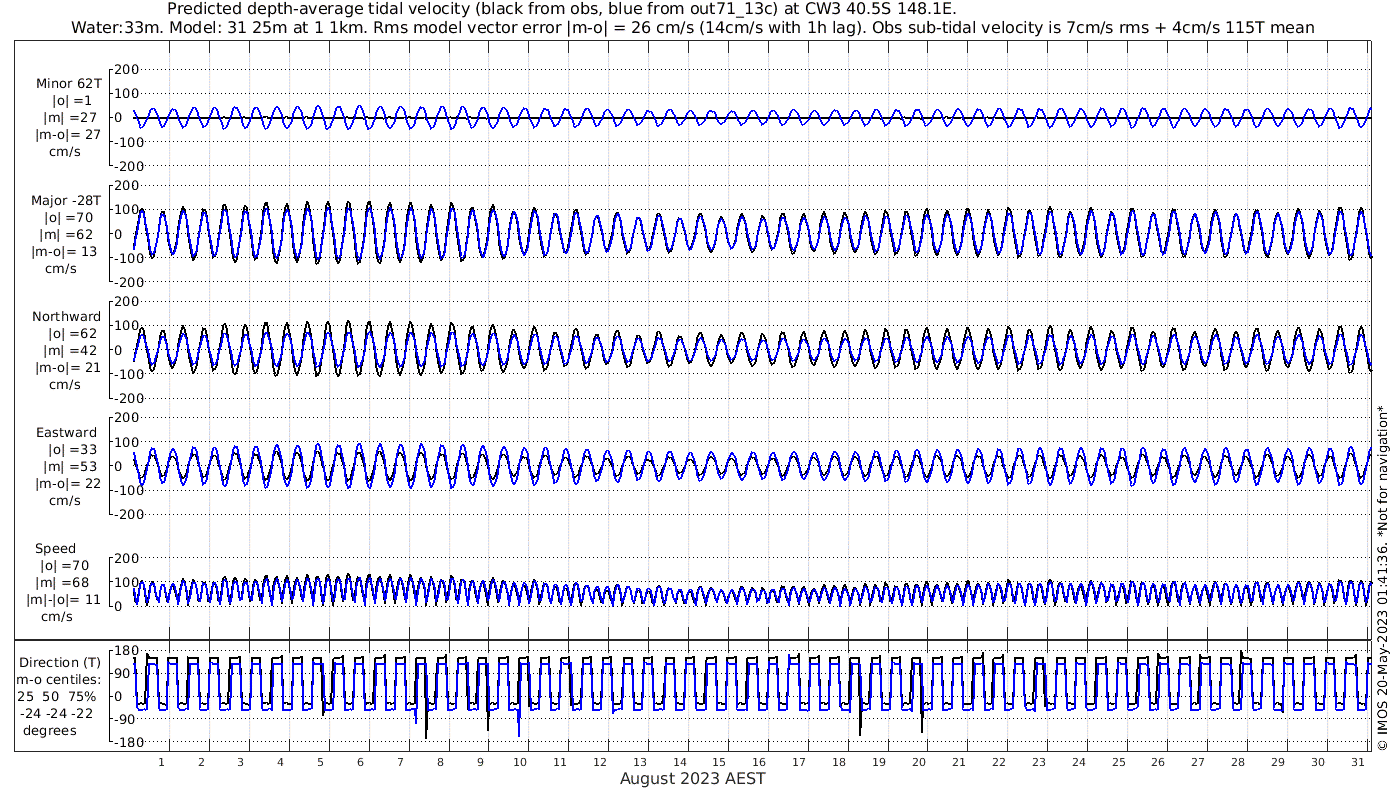Click day '28' on the date axis
Image resolution: width=1400 pixels, height=800 pixels.
point(1238,762)
